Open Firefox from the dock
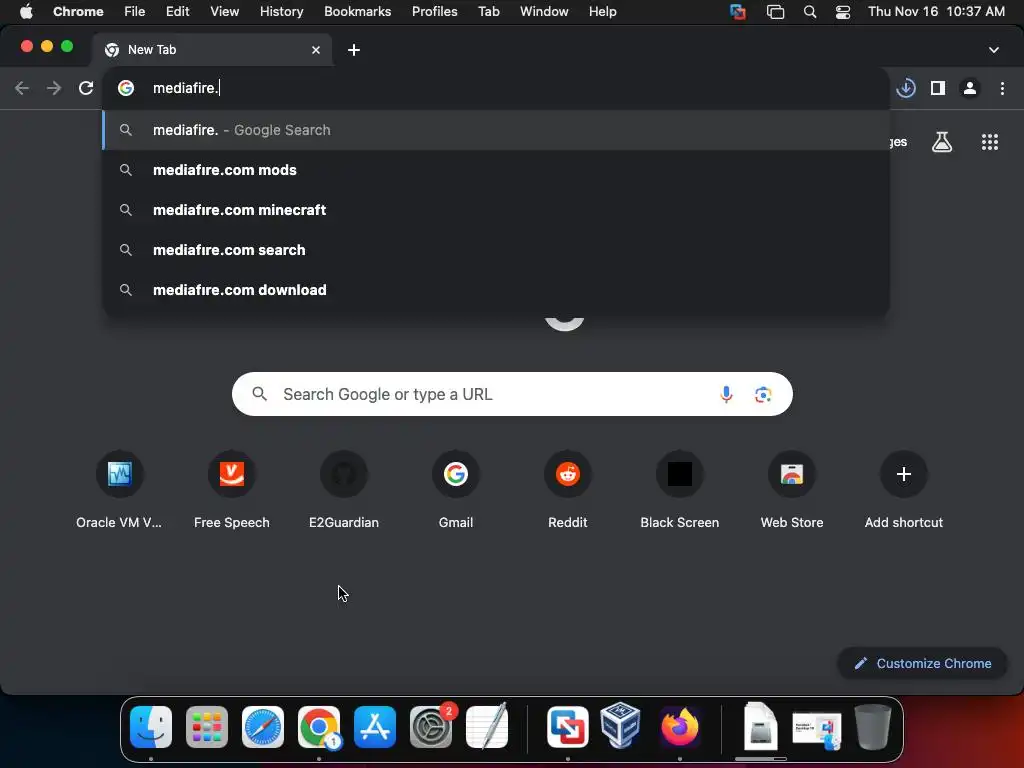1024x768 pixels. coord(680,727)
